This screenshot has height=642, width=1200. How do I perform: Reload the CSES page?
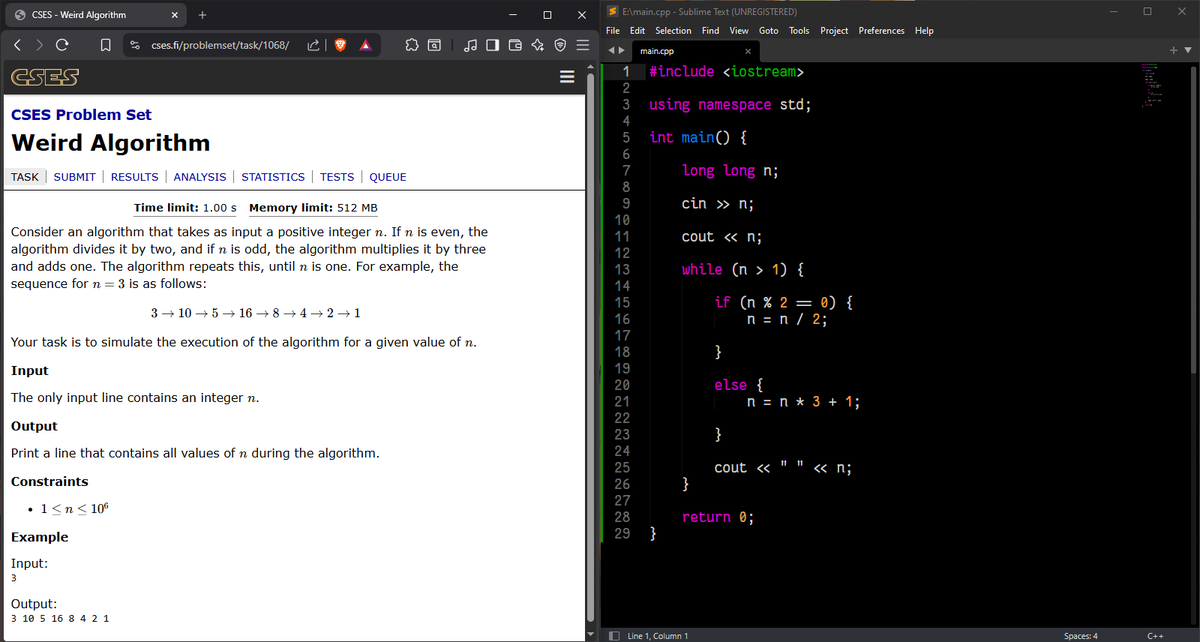click(x=62, y=45)
